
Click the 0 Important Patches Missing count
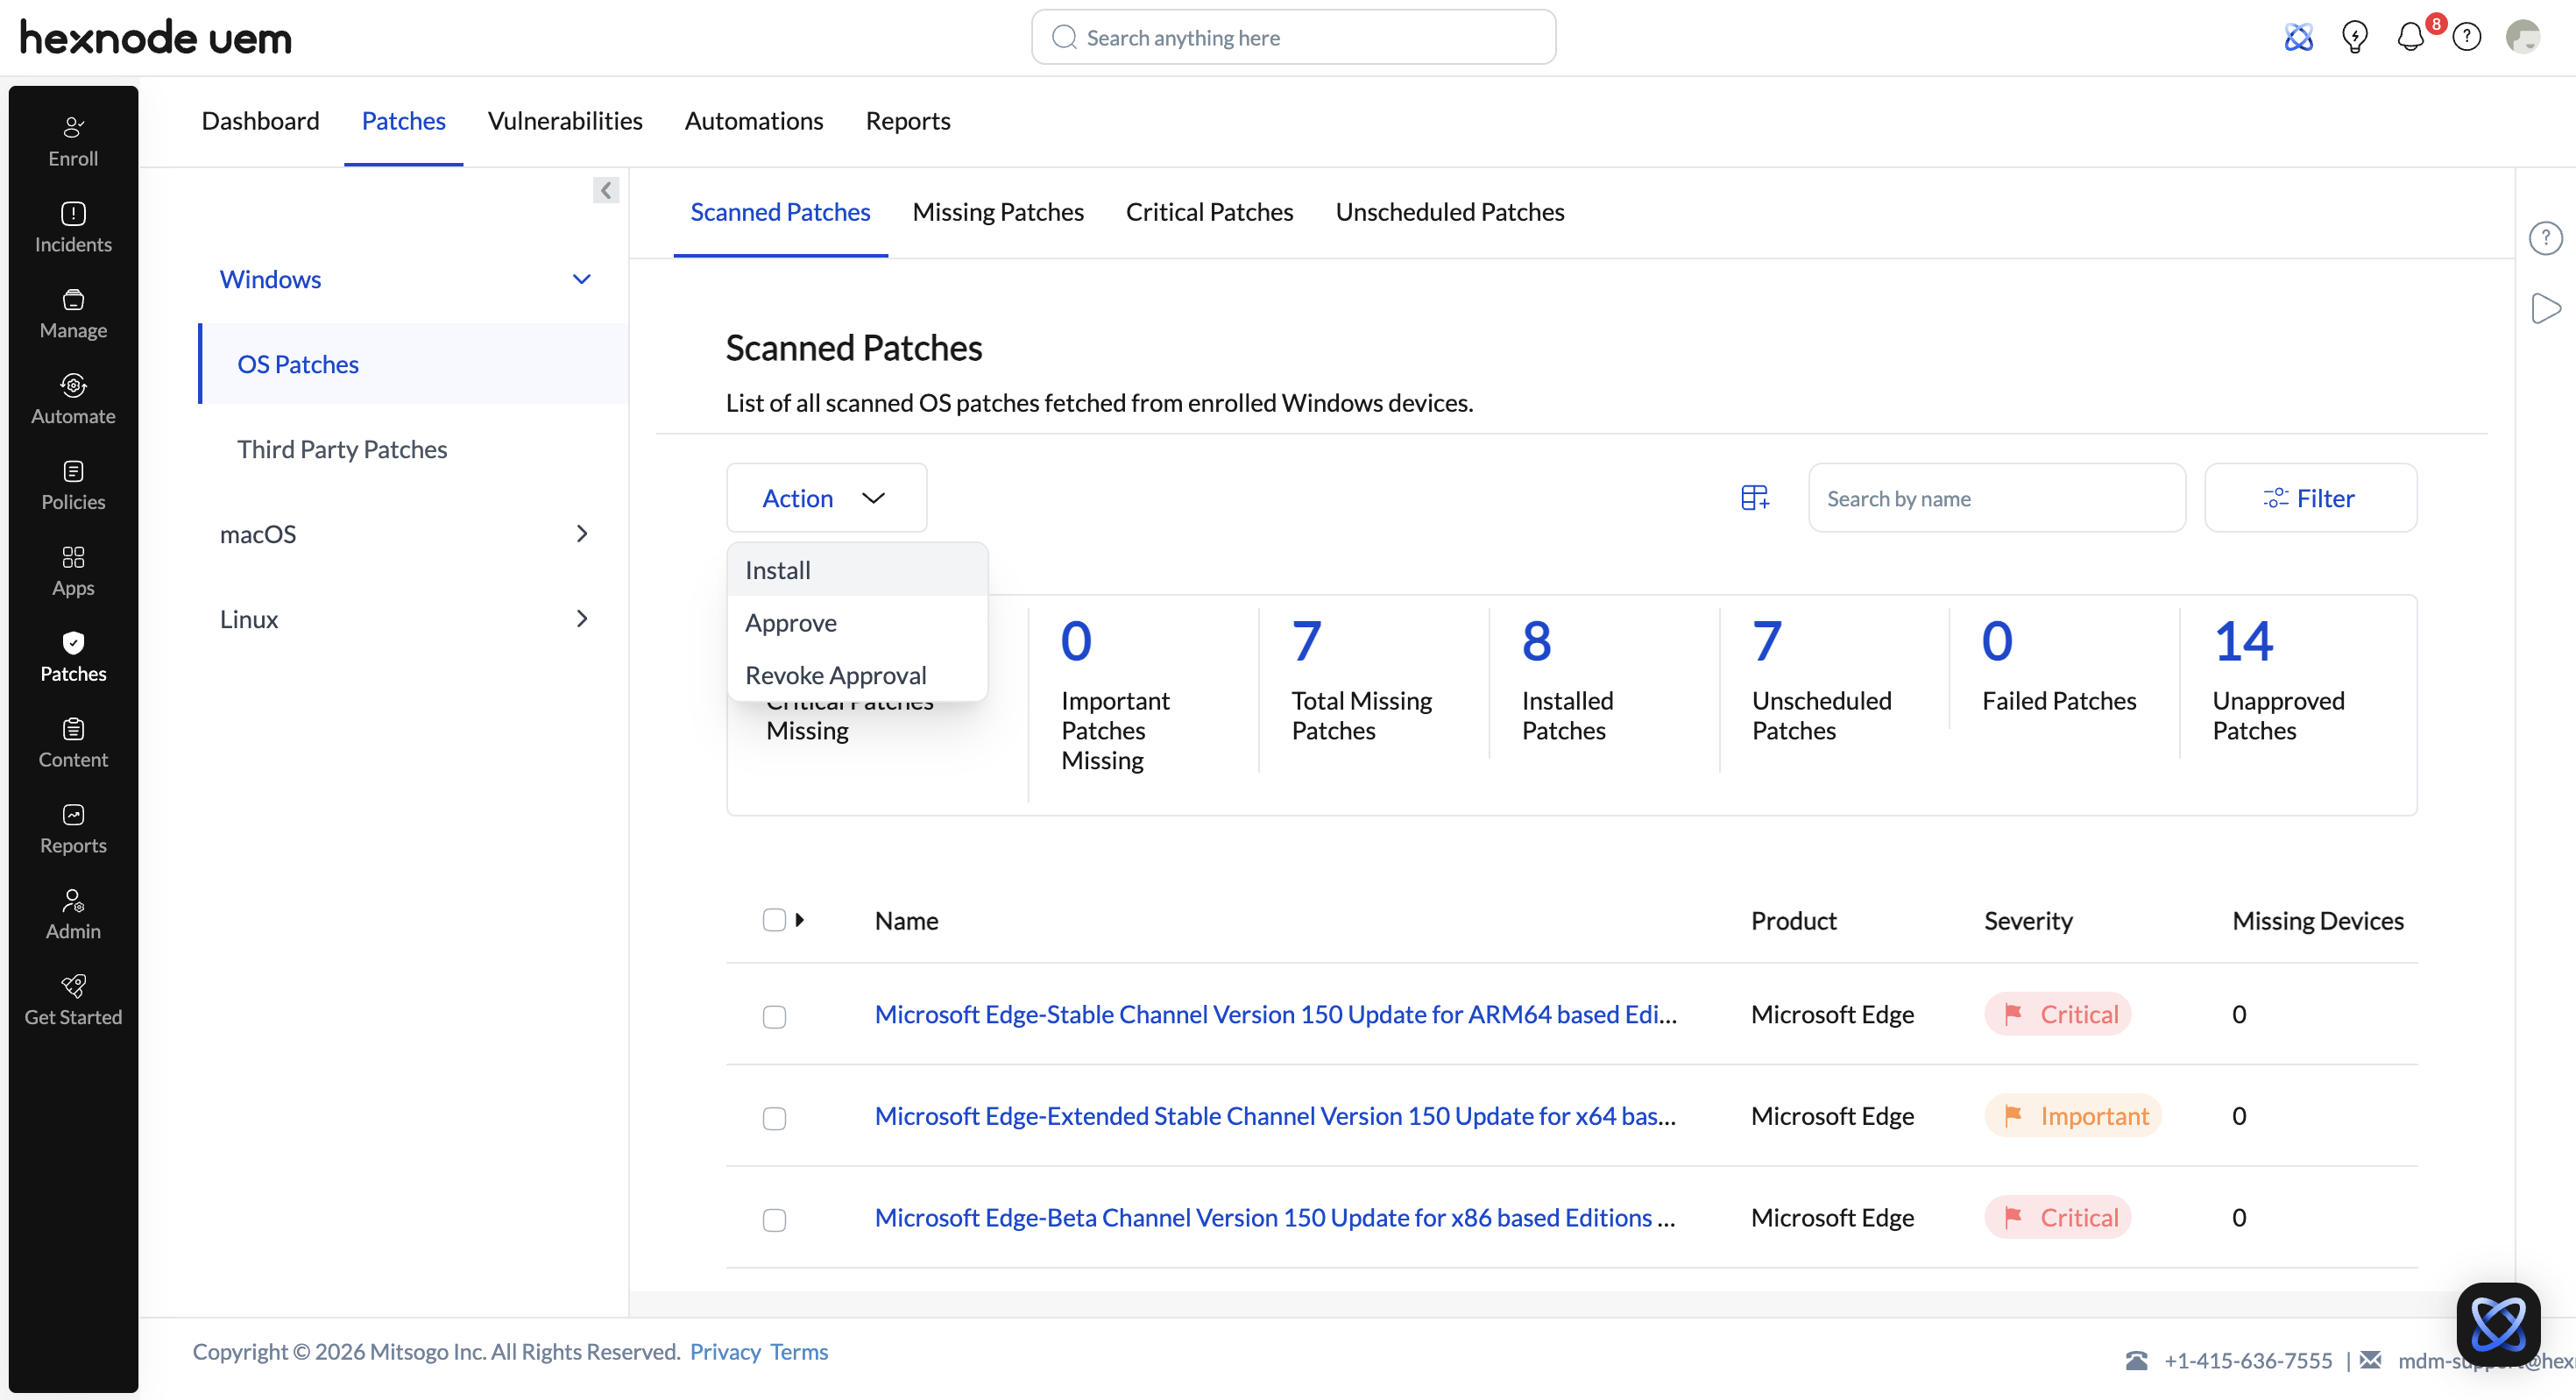pos(1076,641)
